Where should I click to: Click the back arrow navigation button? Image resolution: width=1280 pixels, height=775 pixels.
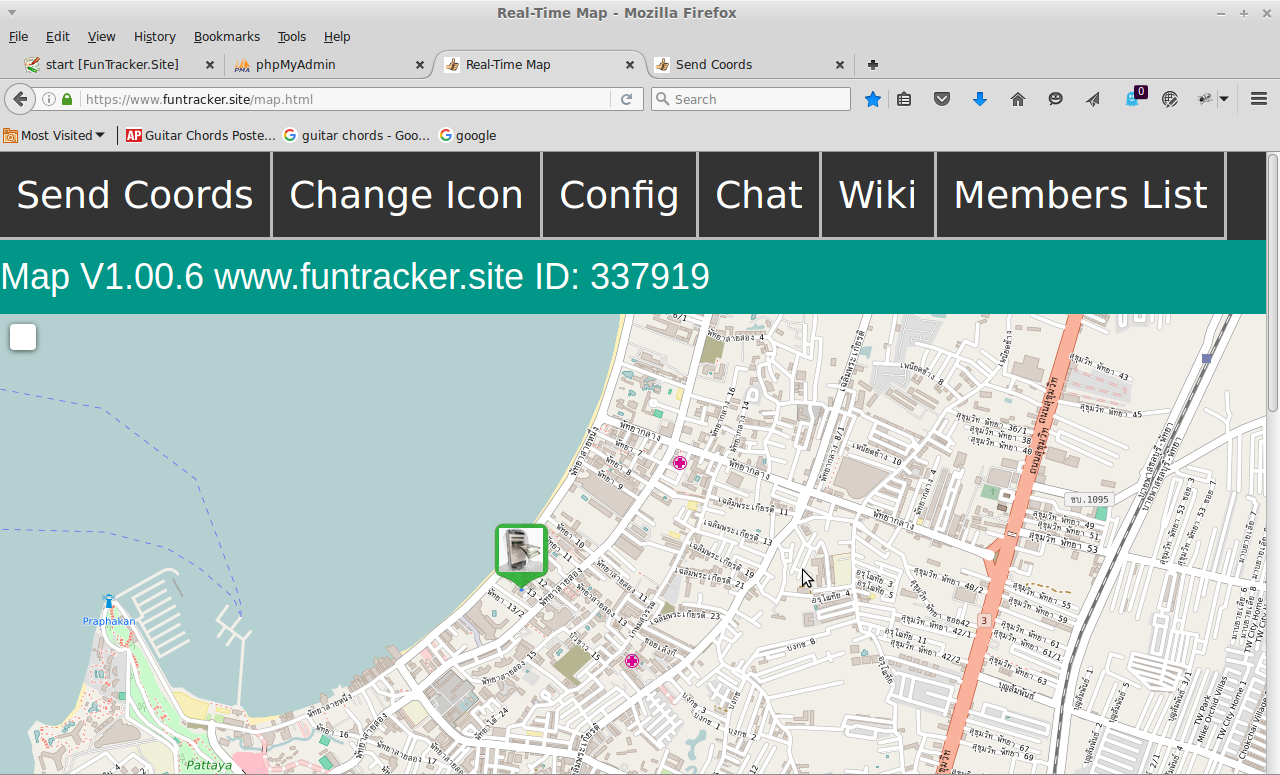[20, 99]
